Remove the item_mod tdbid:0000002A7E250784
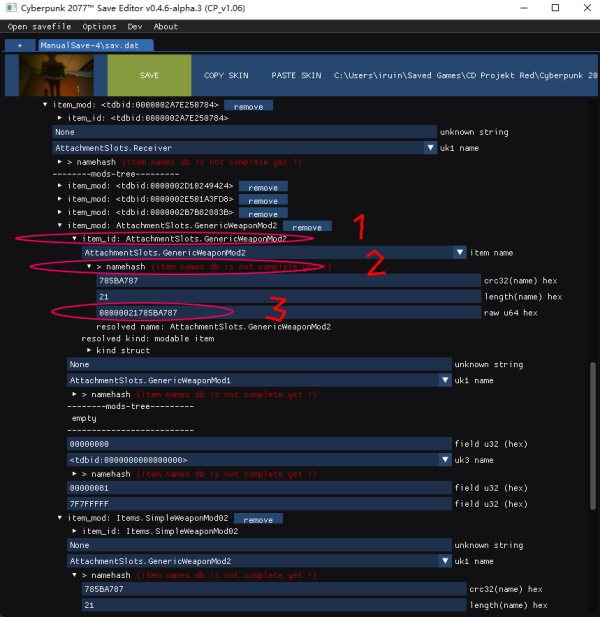Screen dimensions: 600x617 coord(246,105)
